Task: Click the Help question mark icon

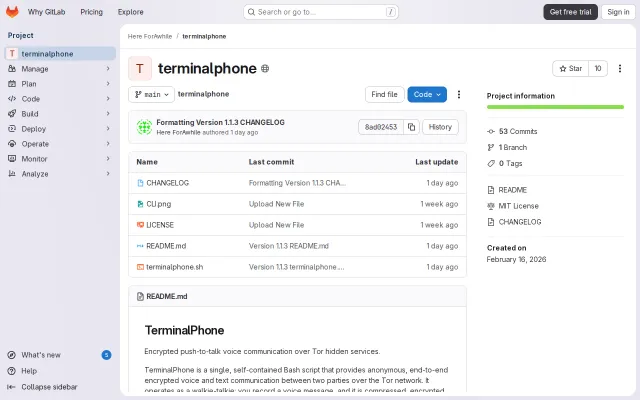Action: [x=12, y=371]
